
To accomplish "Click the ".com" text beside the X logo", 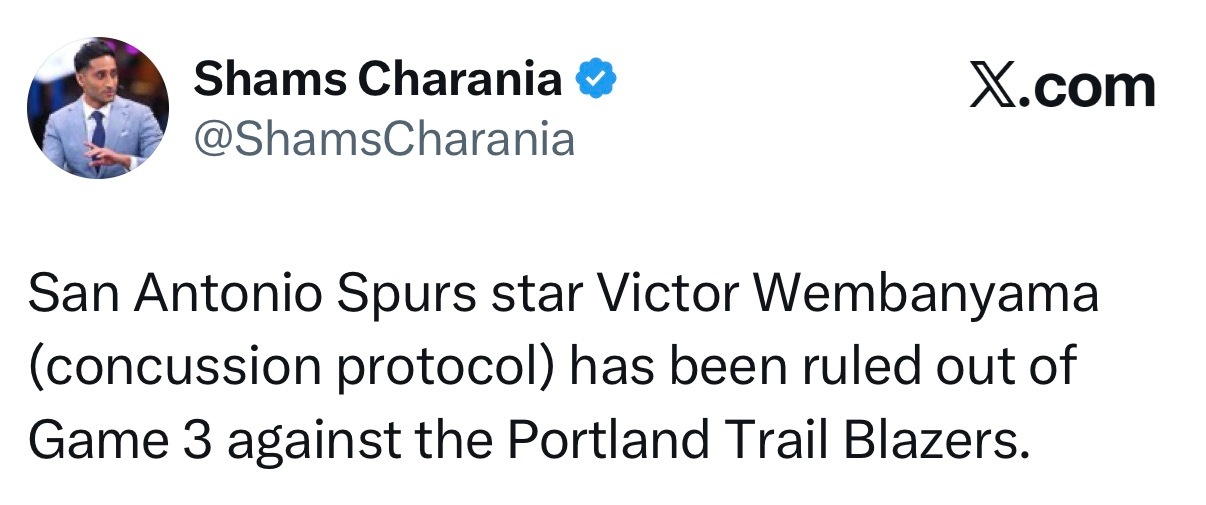I will pyautogui.click(x=1086, y=88).
